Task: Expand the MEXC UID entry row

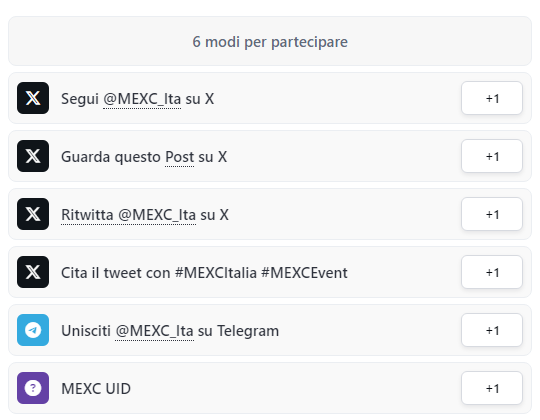Action: tap(270, 388)
